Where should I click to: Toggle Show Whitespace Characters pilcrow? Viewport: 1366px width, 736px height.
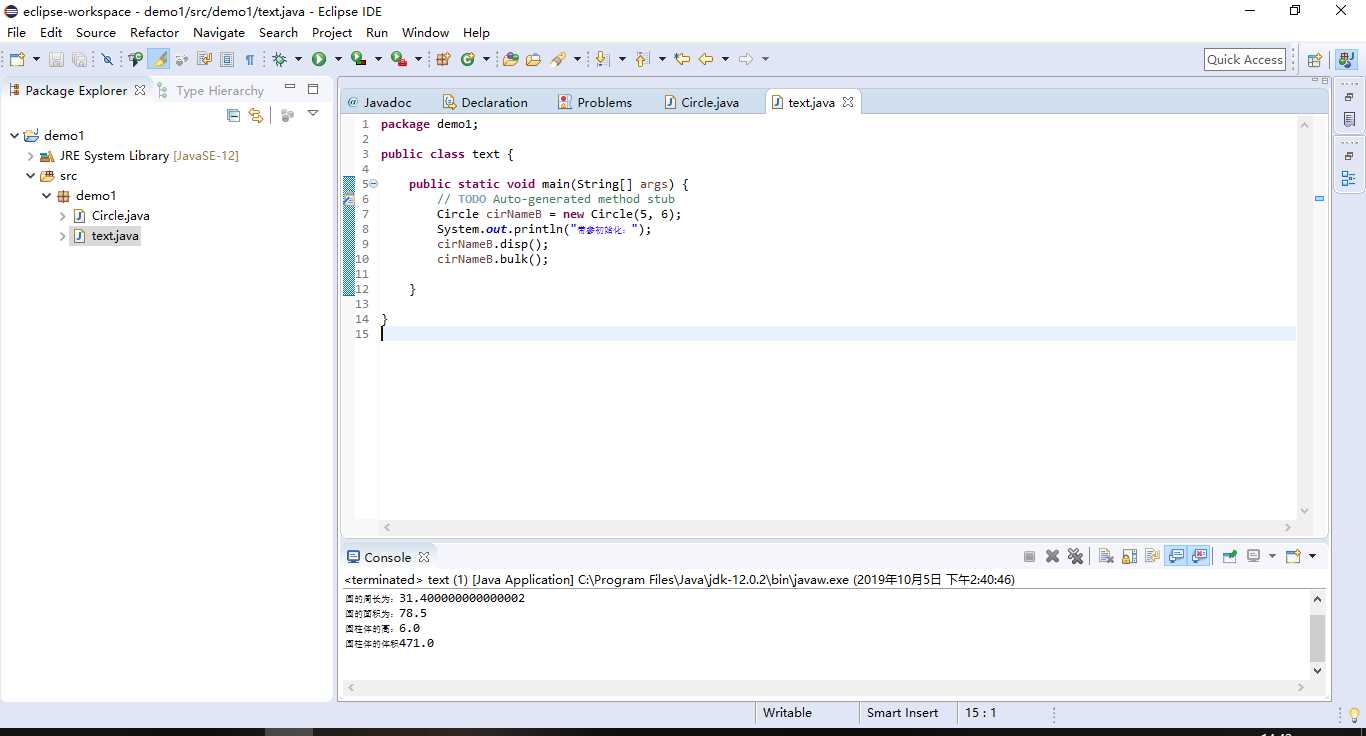[250, 59]
